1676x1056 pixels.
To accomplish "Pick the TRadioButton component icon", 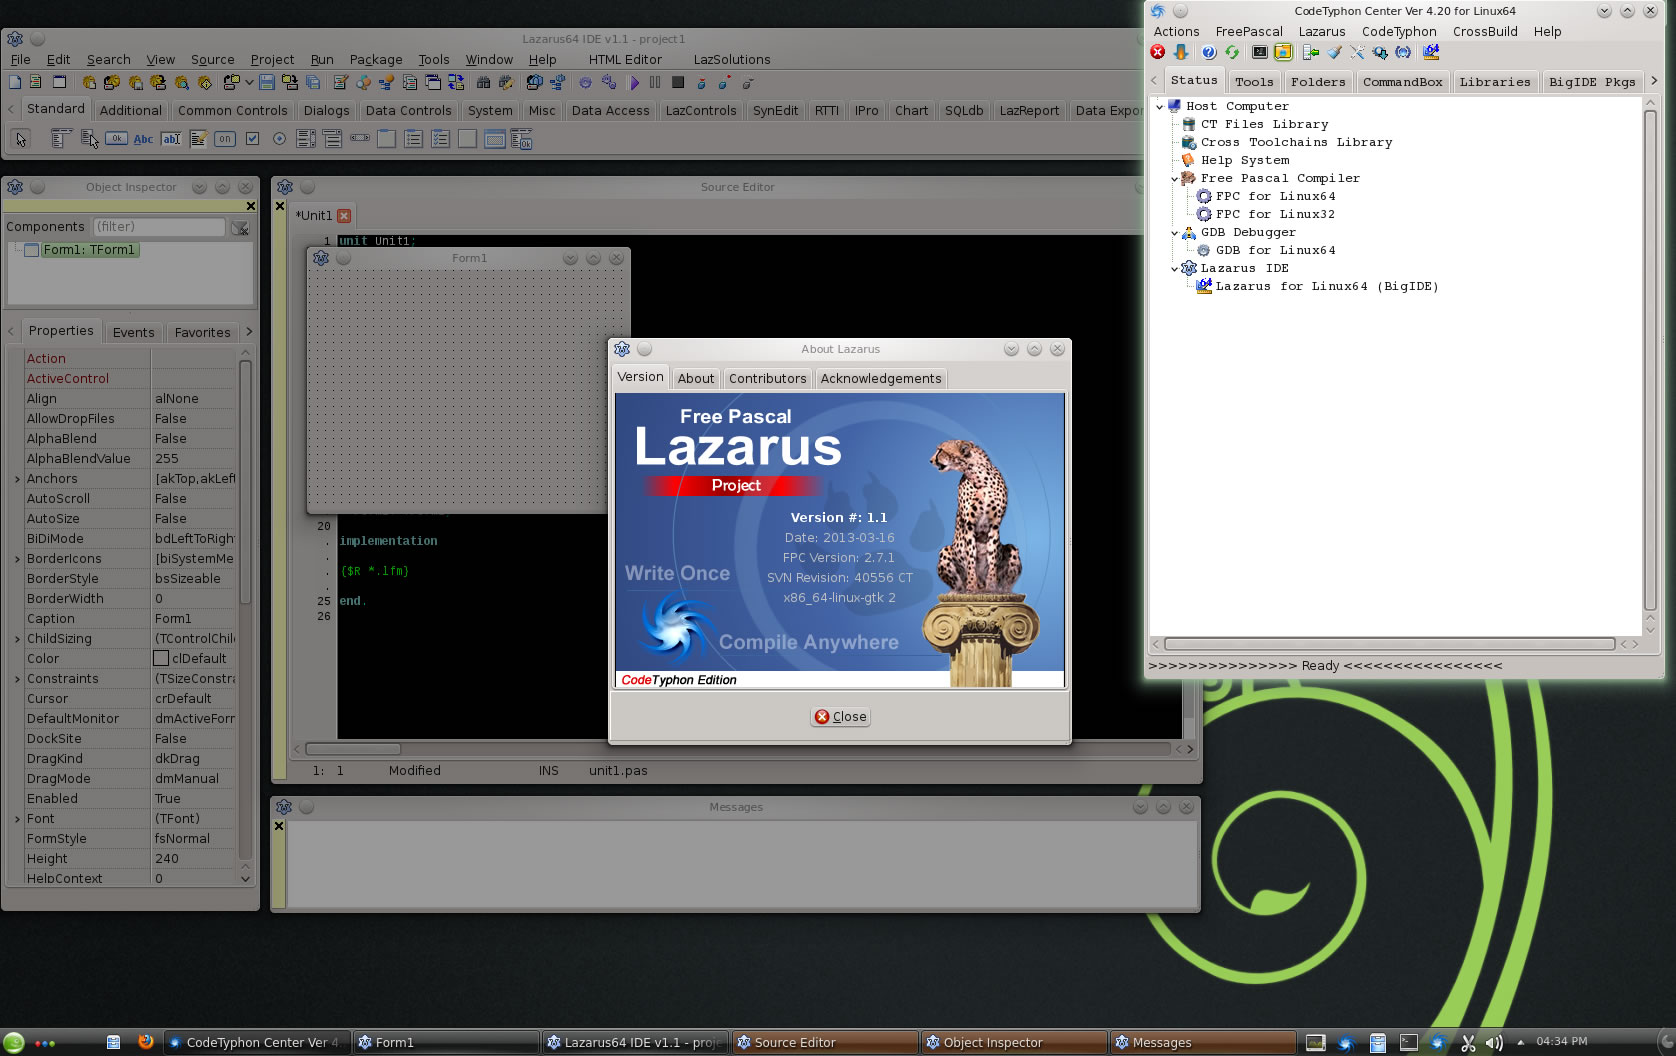I will 279,139.
